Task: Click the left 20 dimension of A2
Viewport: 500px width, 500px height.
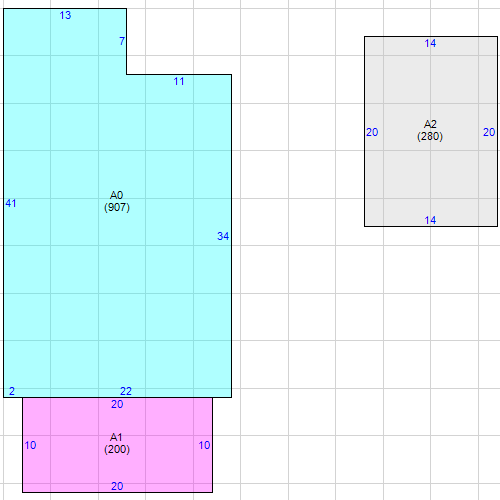Action: [372, 132]
